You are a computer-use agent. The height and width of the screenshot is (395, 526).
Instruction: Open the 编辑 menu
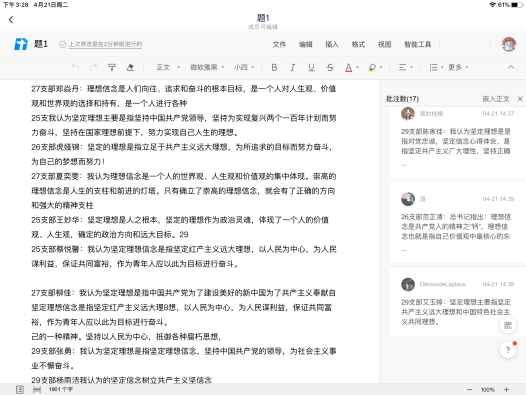(306, 44)
